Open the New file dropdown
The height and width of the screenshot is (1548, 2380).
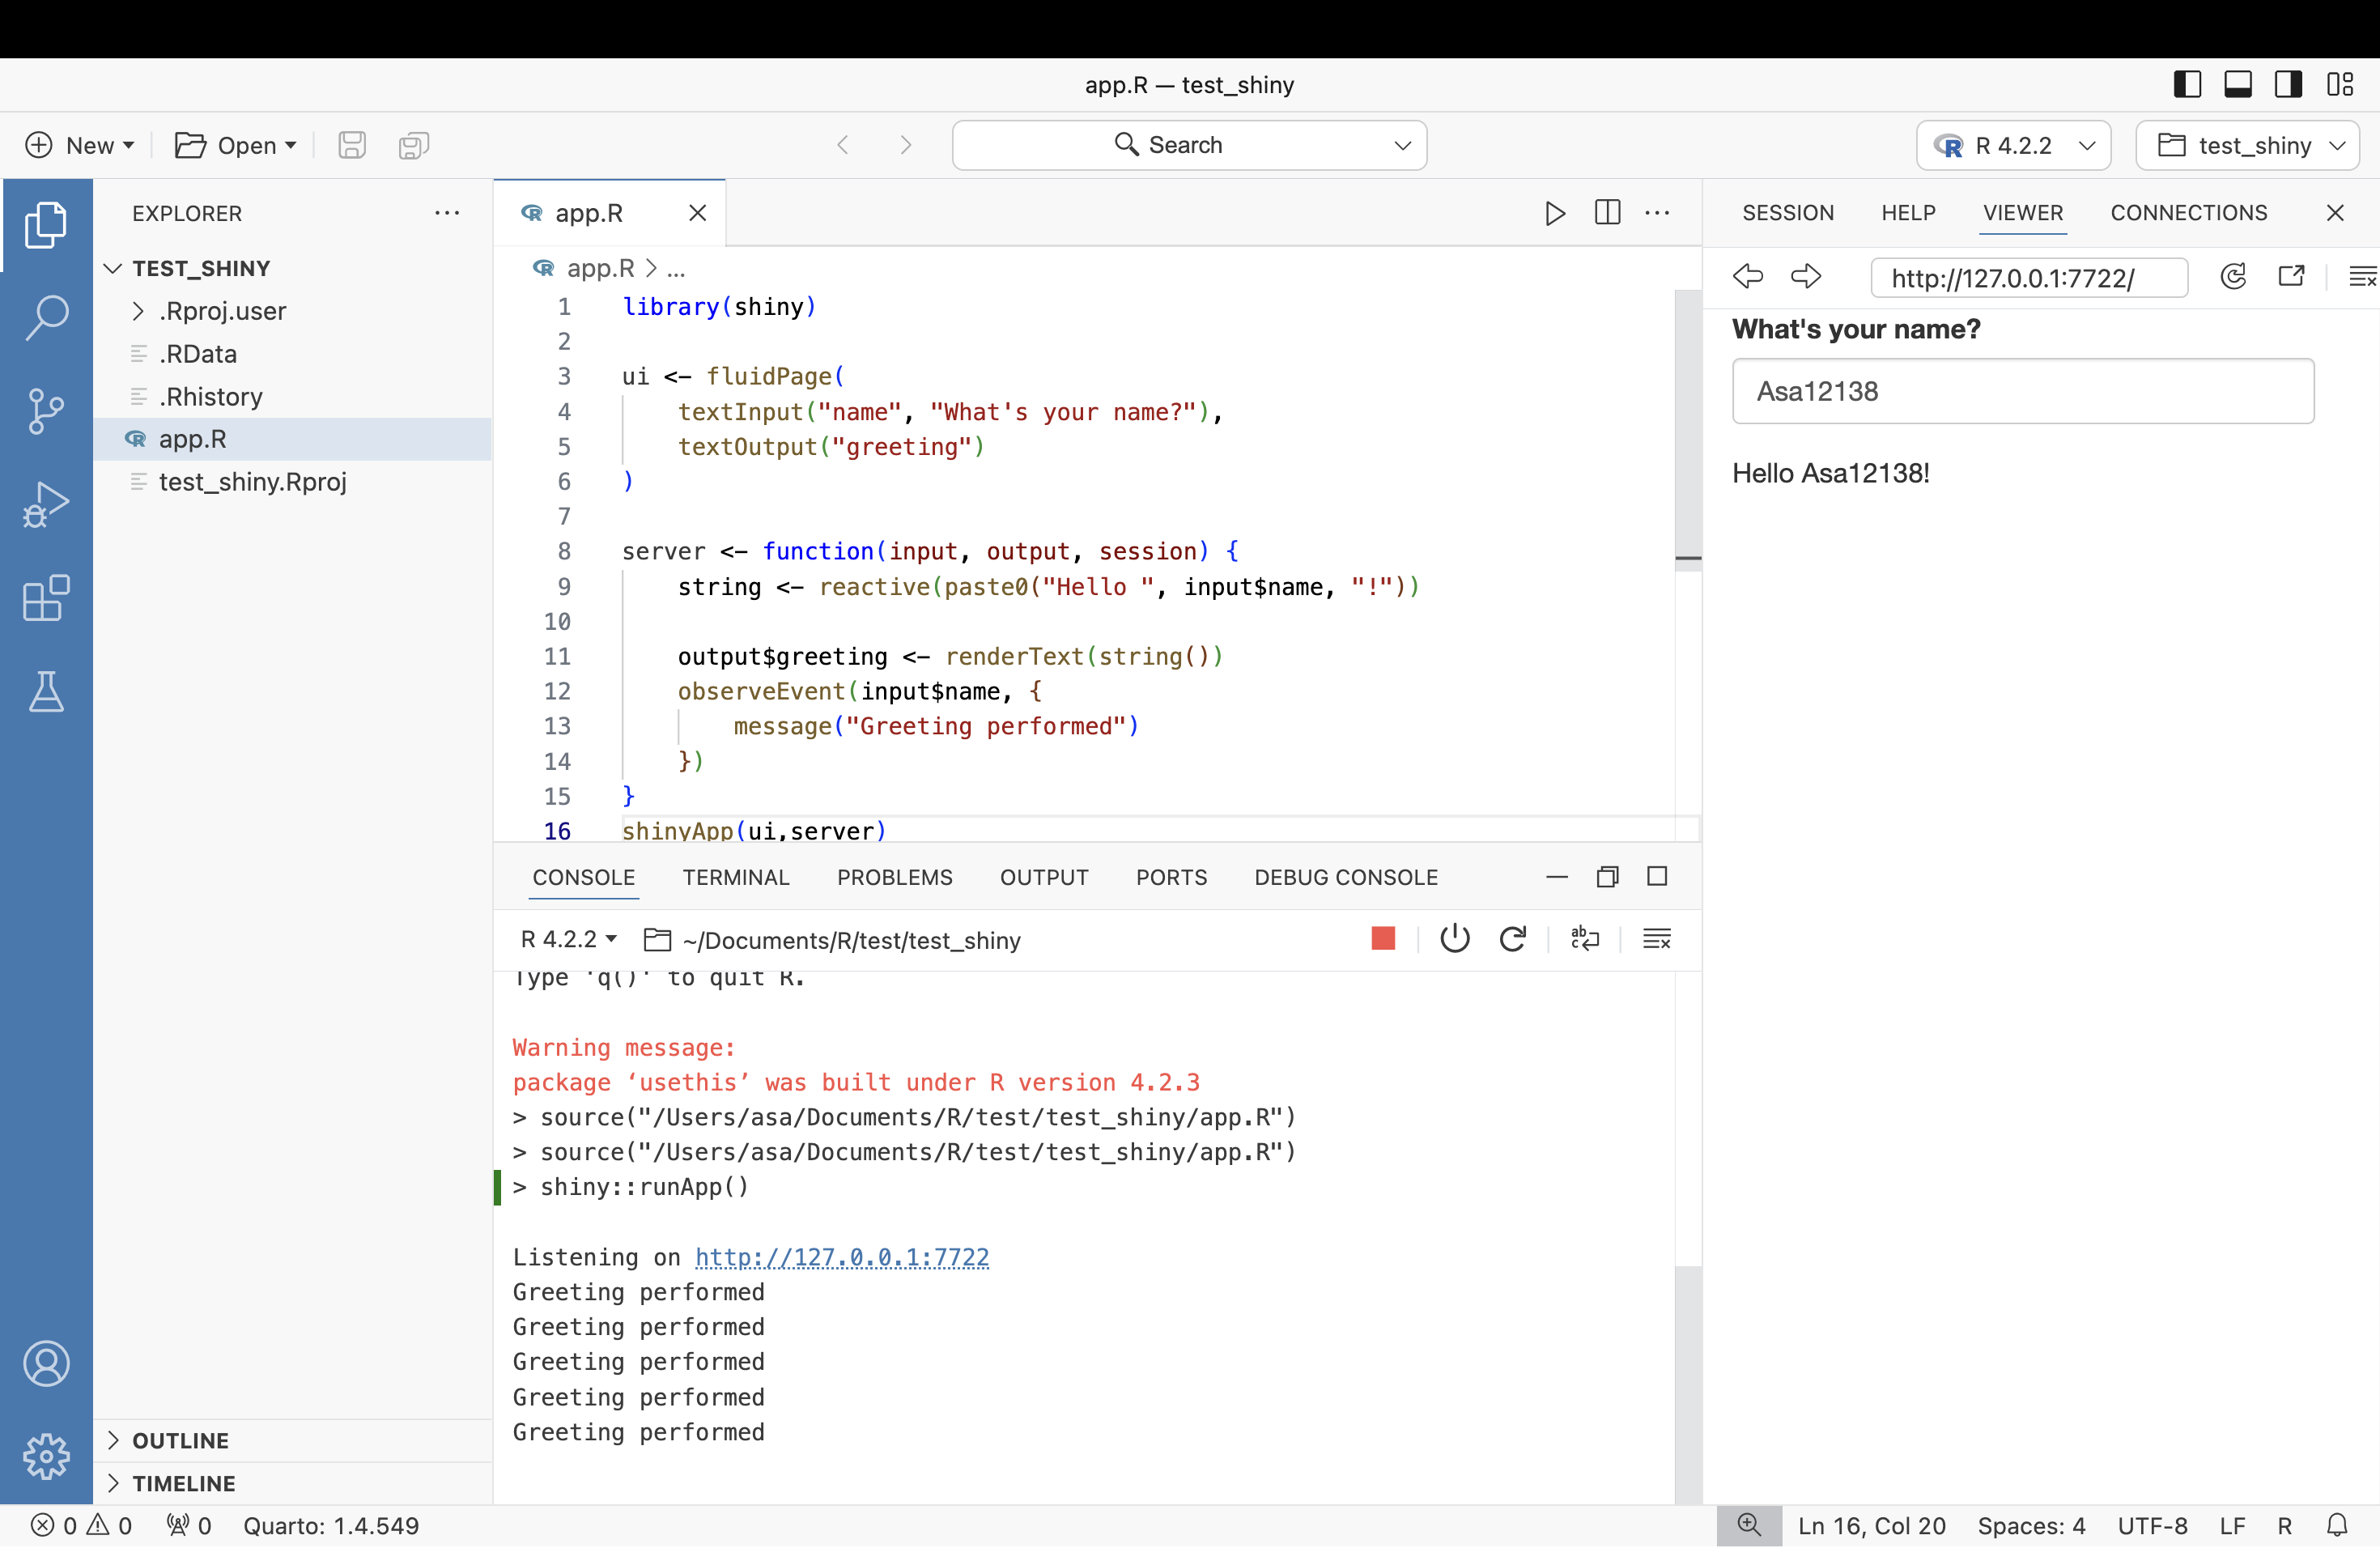[x=80, y=145]
